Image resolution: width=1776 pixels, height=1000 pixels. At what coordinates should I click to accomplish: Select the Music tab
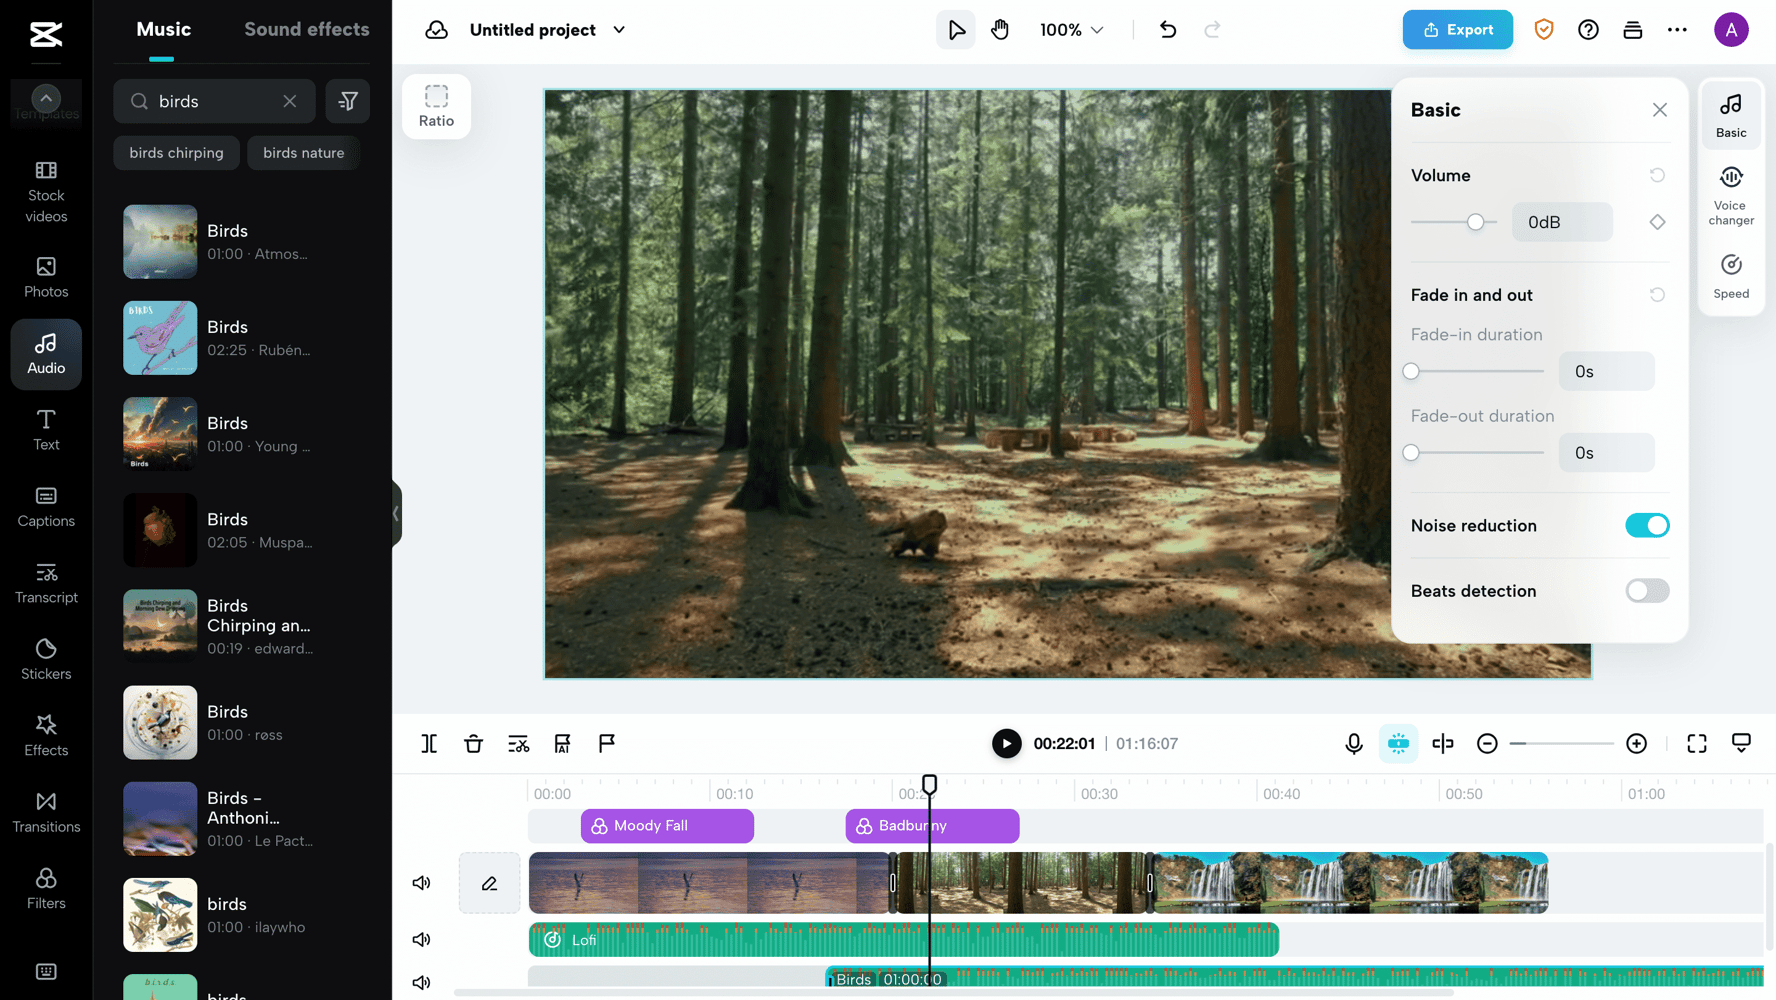click(163, 29)
